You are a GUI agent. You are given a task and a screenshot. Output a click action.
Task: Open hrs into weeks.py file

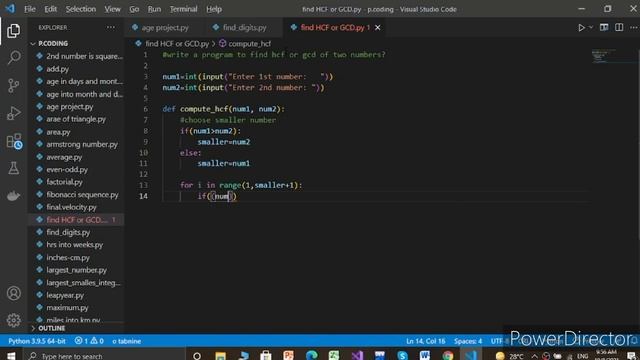74,245
